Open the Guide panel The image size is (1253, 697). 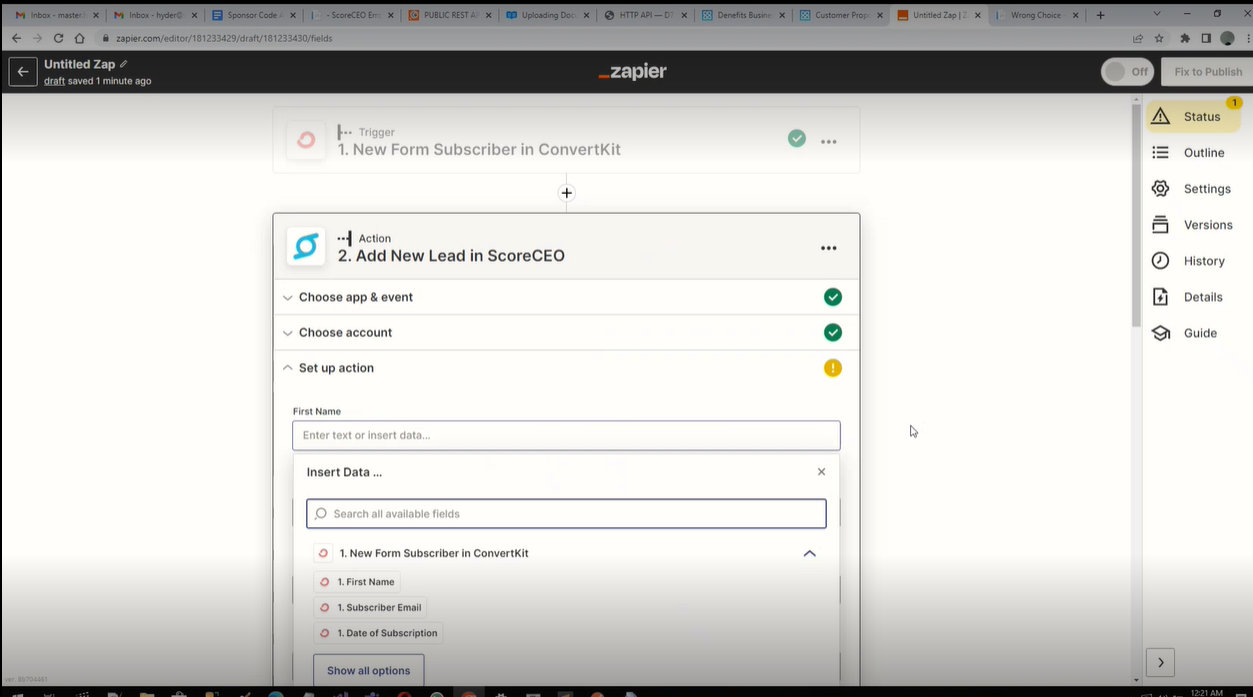[1193, 333]
